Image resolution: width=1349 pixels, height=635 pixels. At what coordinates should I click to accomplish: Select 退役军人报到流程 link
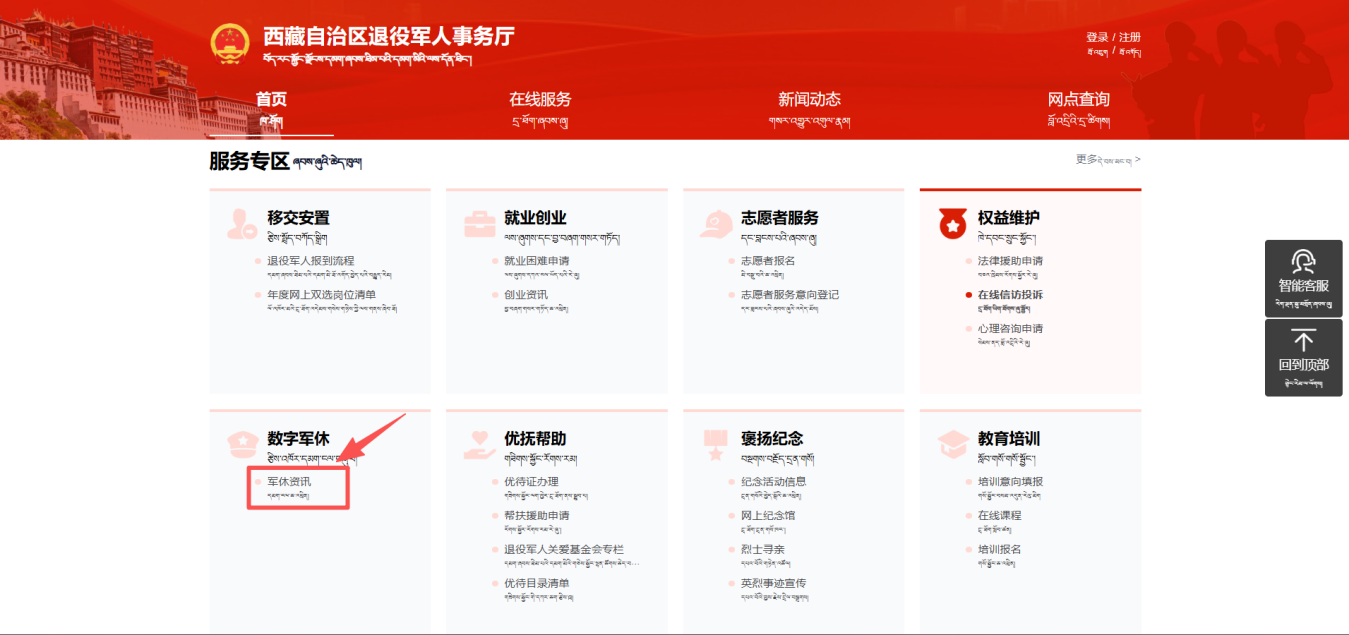(x=310, y=261)
